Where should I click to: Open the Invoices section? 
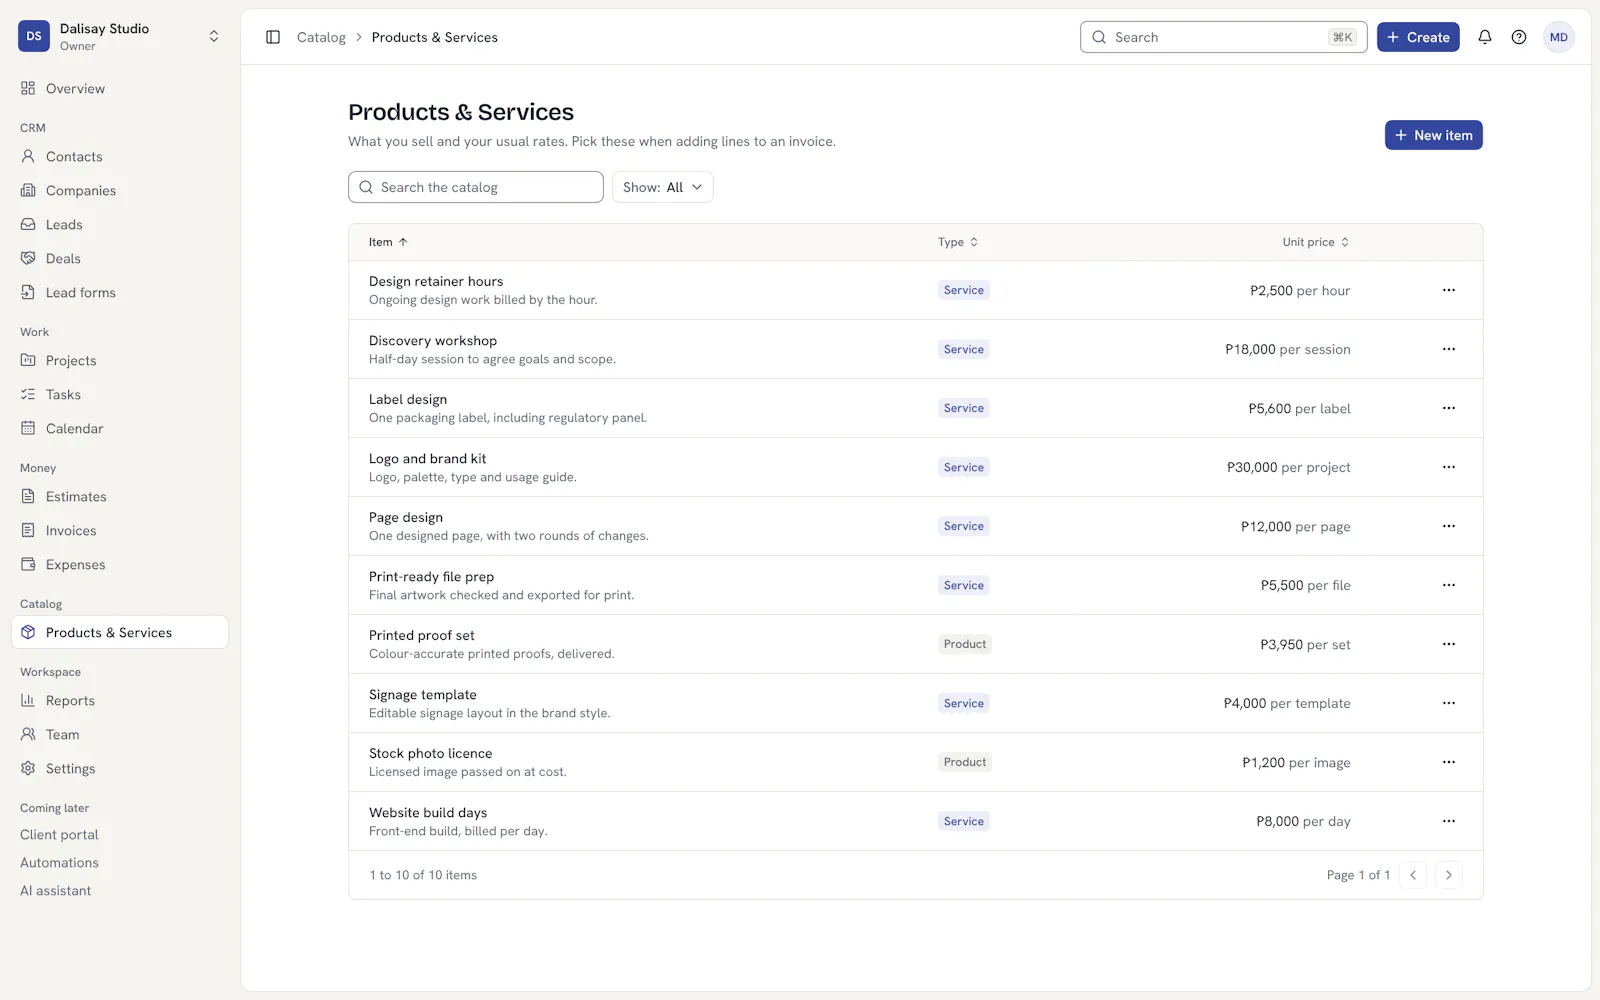pyautogui.click(x=120, y=531)
